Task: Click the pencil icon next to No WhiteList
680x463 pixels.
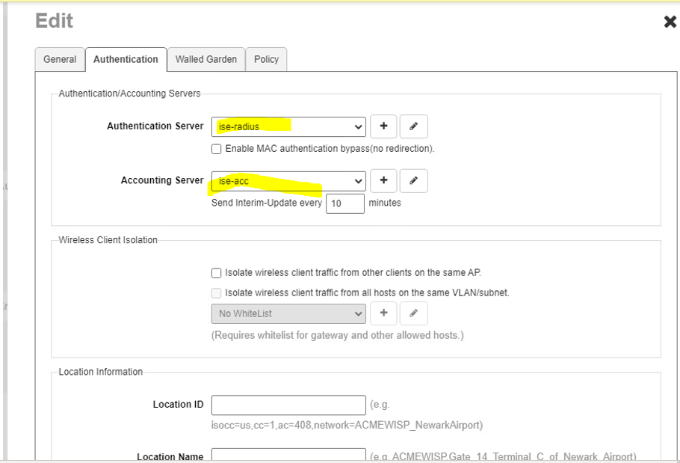Action: tap(414, 314)
